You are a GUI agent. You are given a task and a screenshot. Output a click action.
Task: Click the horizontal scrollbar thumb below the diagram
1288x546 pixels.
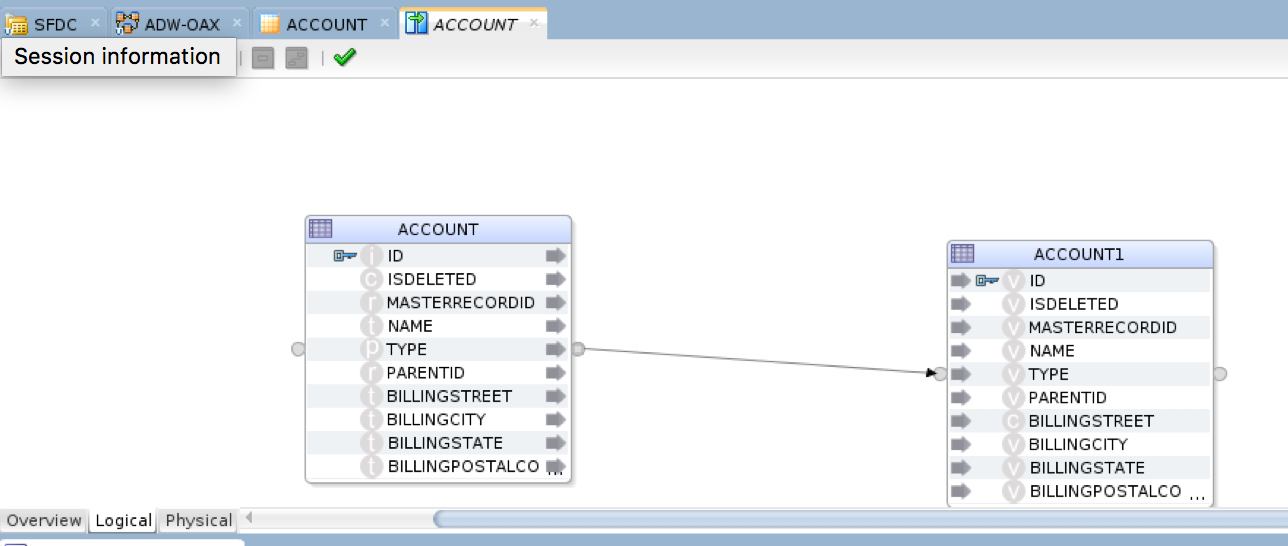pos(860,519)
